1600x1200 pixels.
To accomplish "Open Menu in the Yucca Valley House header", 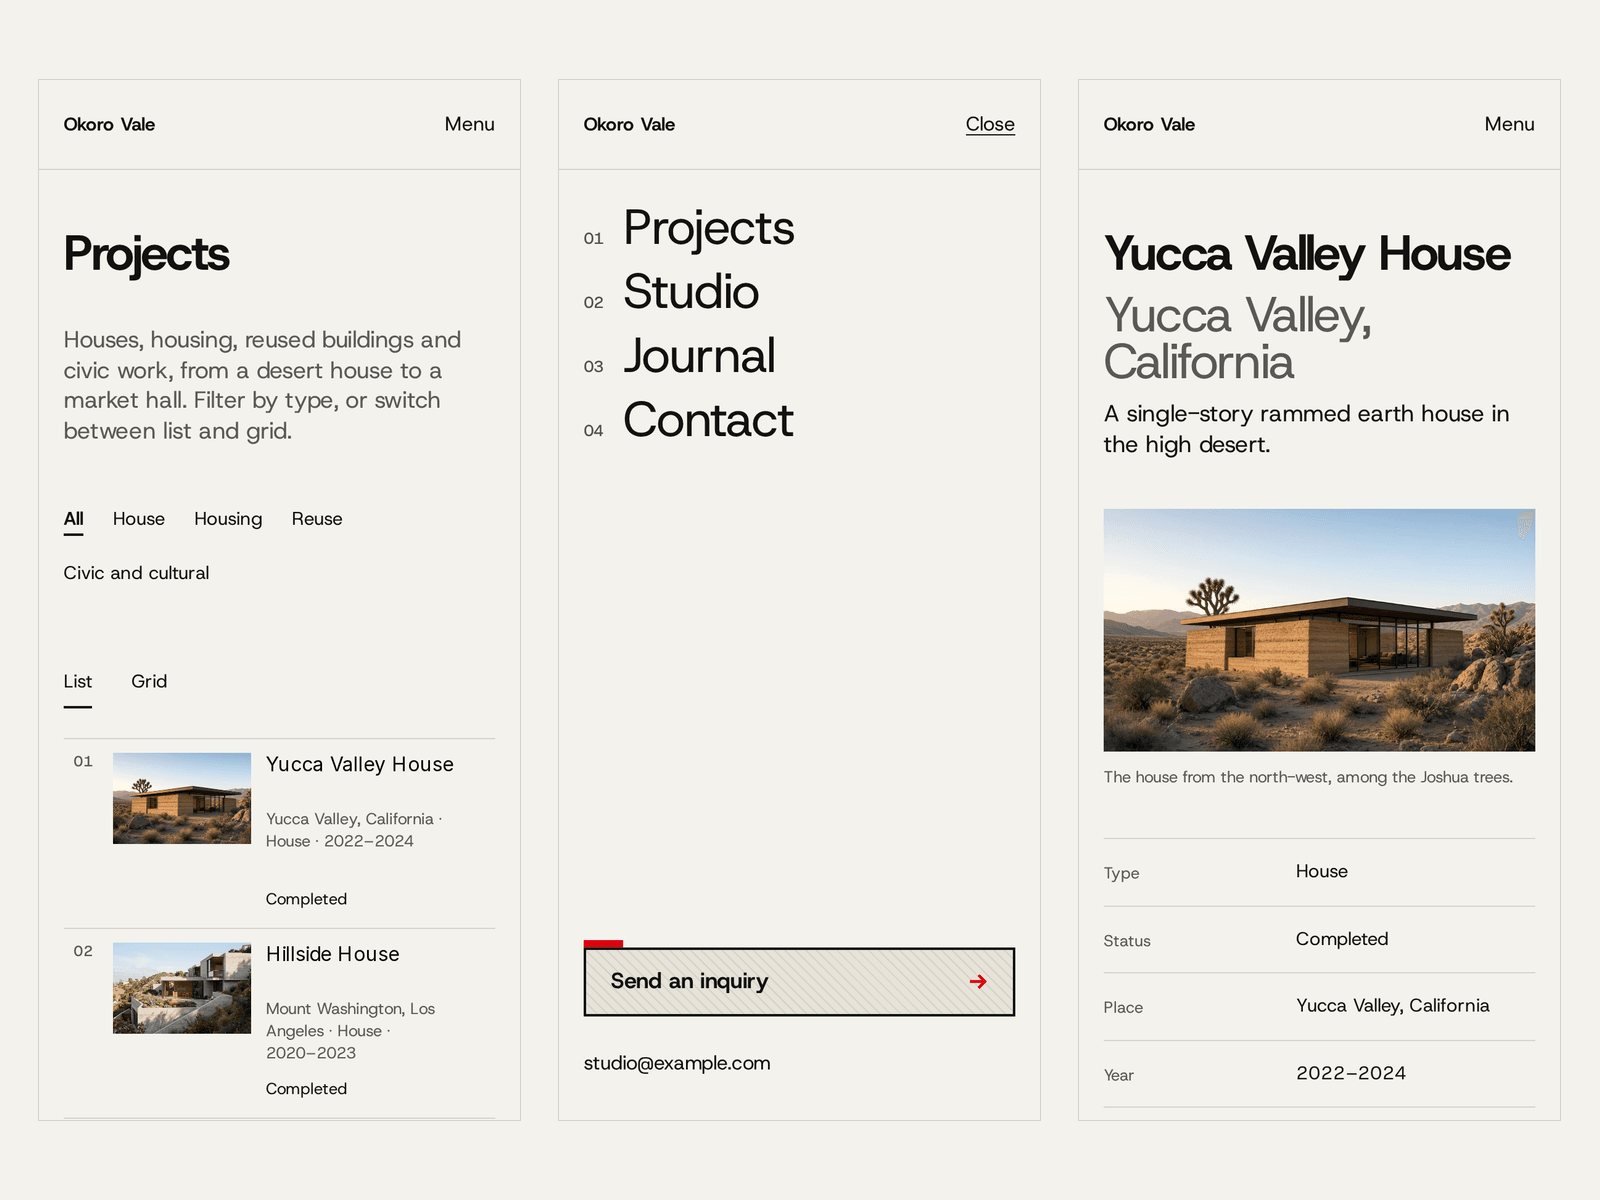I will coord(1509,124).
